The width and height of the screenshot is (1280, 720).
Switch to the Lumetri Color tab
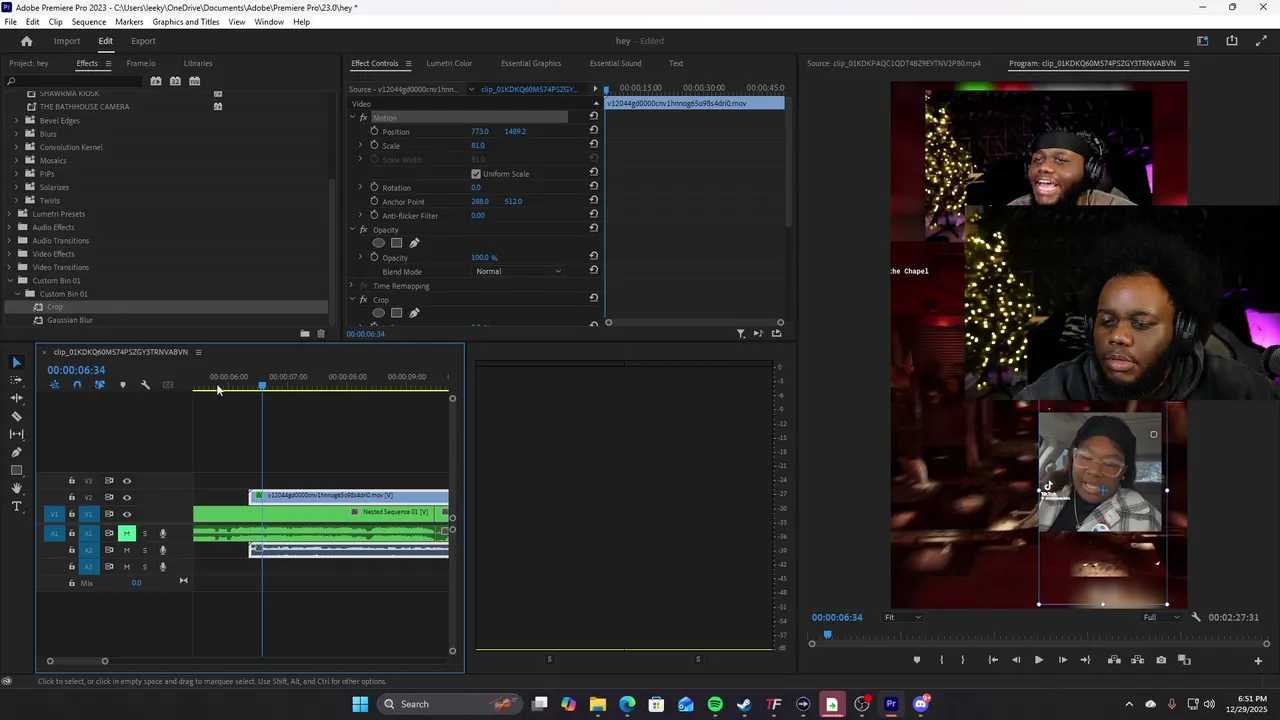click(x=449, y=63)
